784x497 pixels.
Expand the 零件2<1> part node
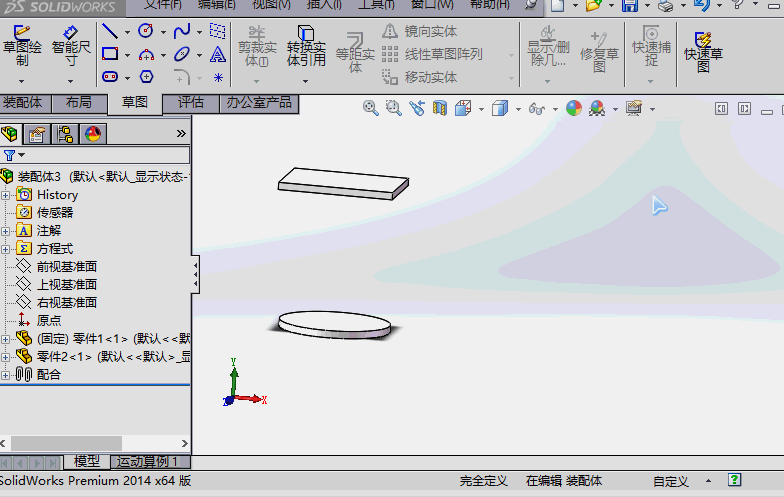pyautogui.click(x=6, y=357)
